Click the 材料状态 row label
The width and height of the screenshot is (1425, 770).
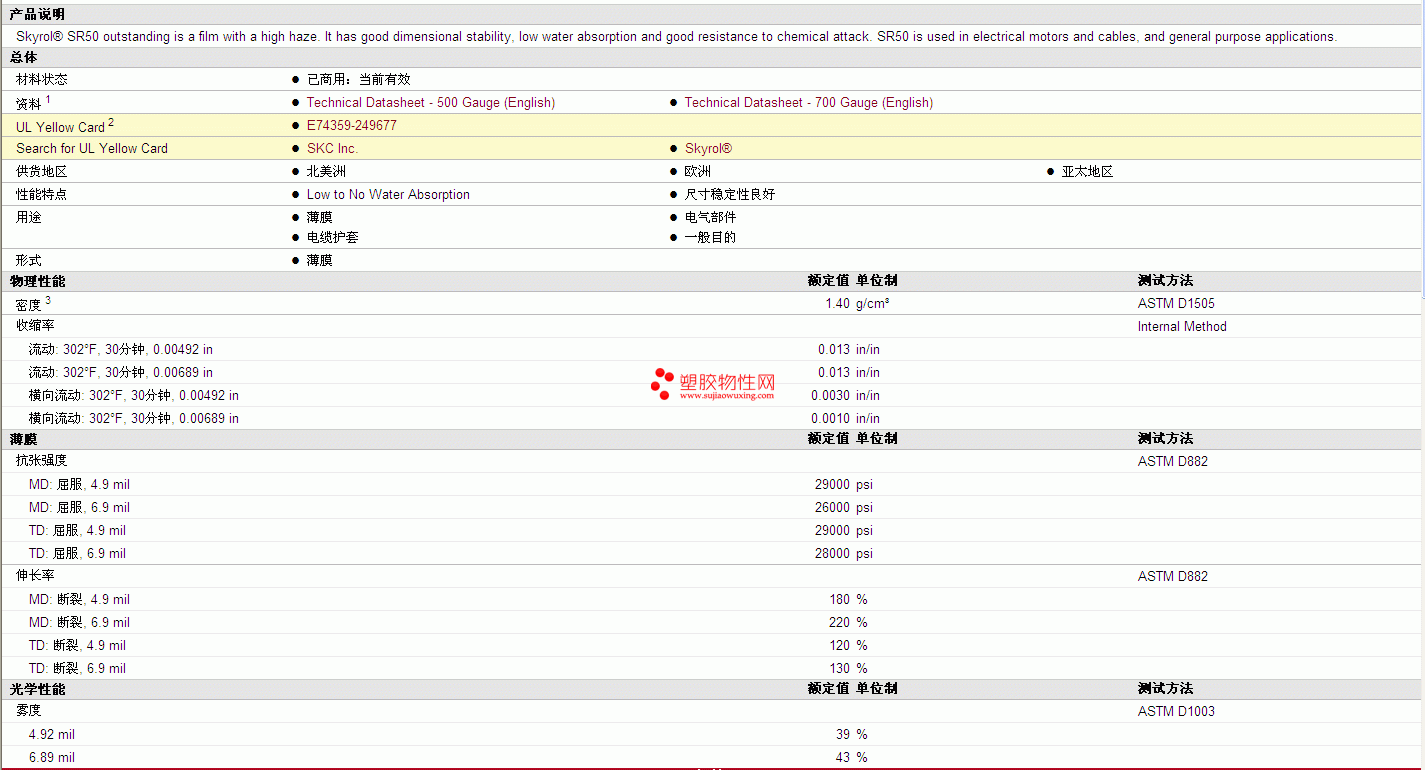tap(42, 80)
